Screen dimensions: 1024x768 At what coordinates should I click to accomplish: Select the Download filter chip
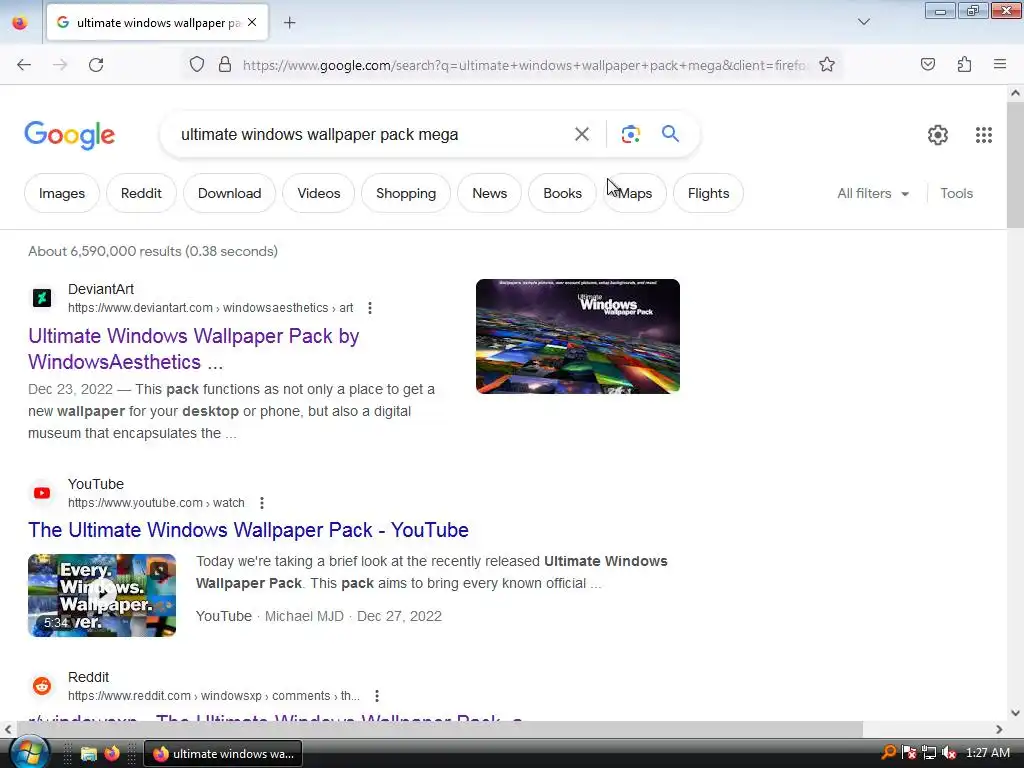click(x=229, y=193)
